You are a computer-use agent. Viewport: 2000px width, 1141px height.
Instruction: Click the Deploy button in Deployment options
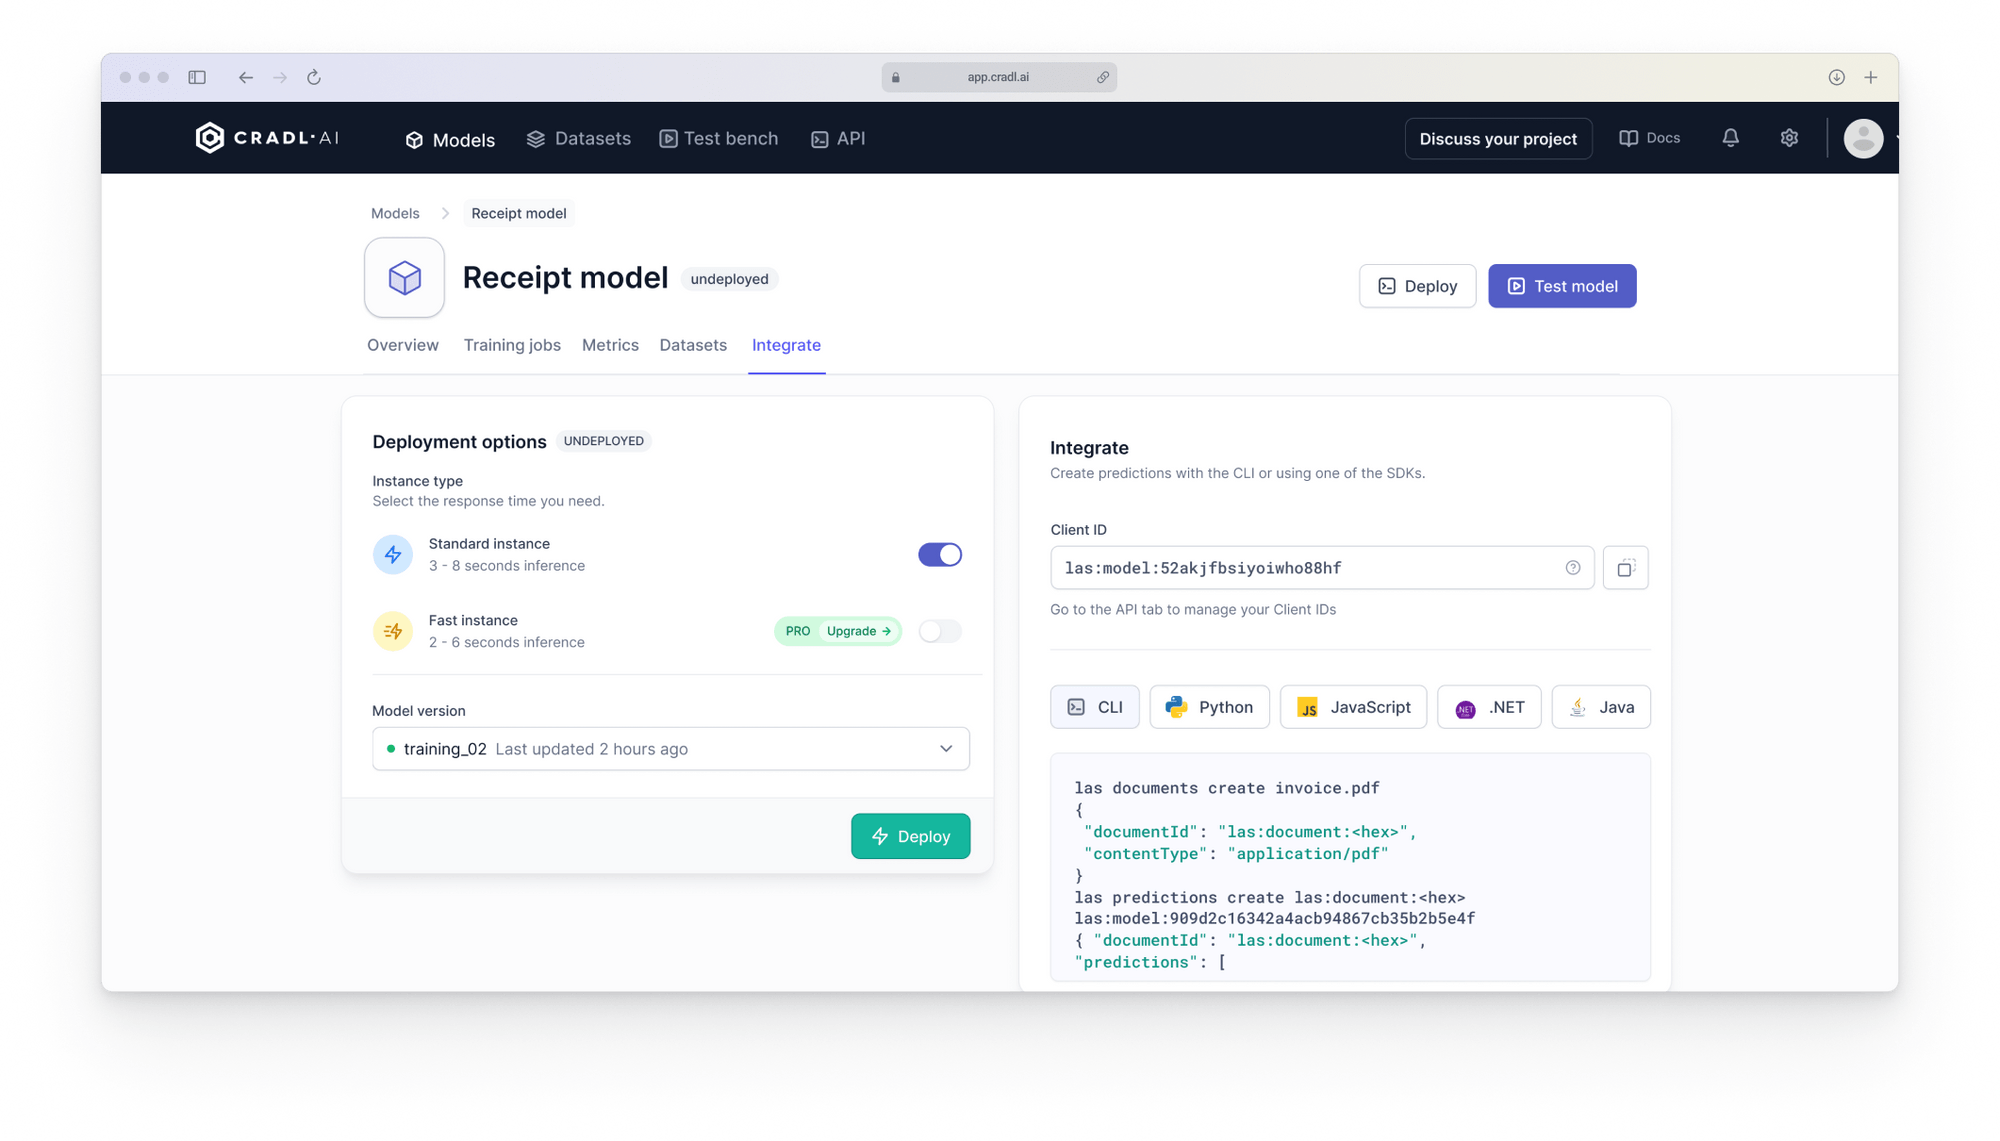click(x=910, y=836)
